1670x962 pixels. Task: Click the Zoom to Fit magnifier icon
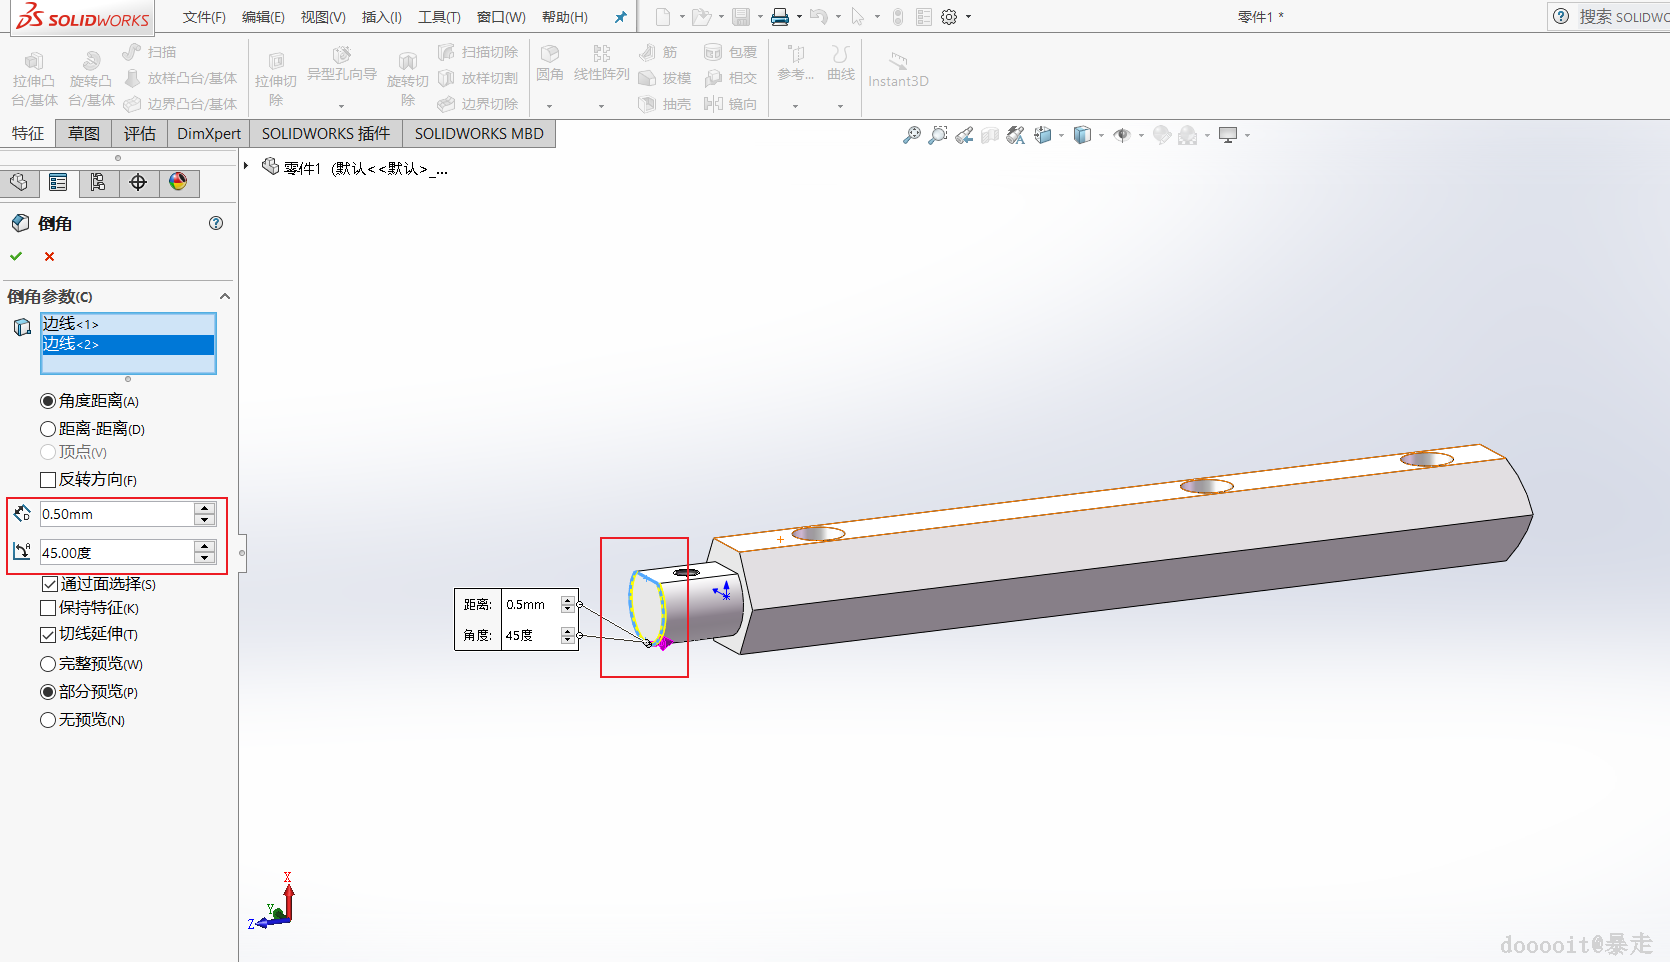point(911,135)
